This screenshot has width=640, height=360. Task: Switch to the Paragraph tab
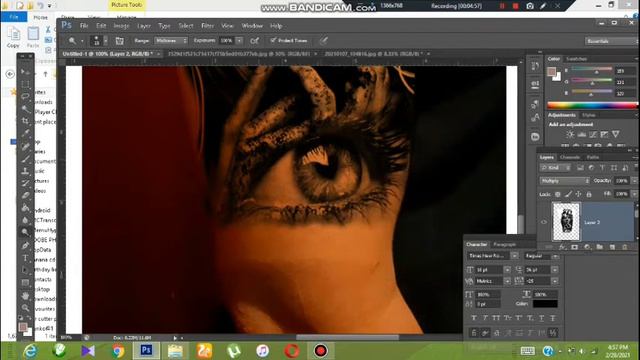[504, 244]
